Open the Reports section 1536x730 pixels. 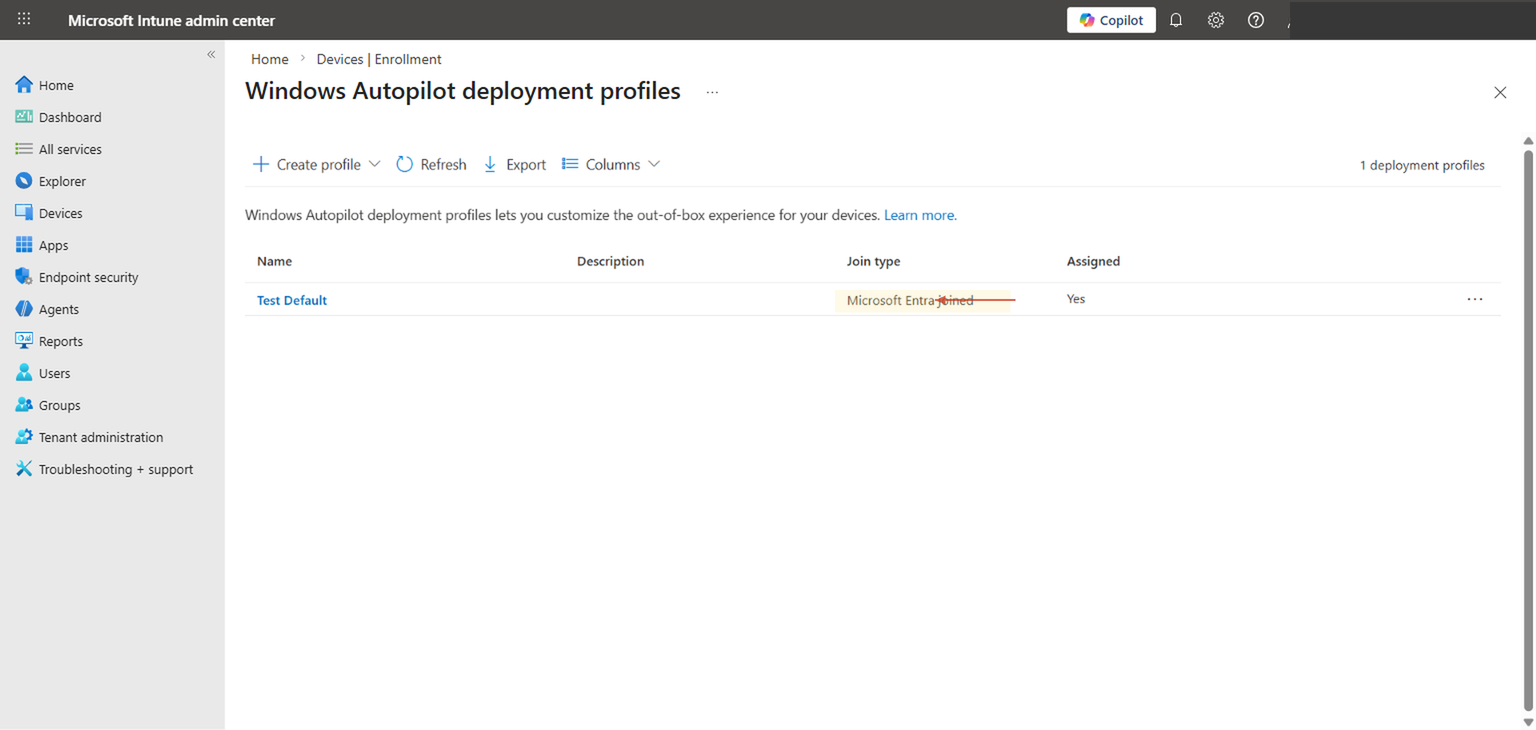60,340
